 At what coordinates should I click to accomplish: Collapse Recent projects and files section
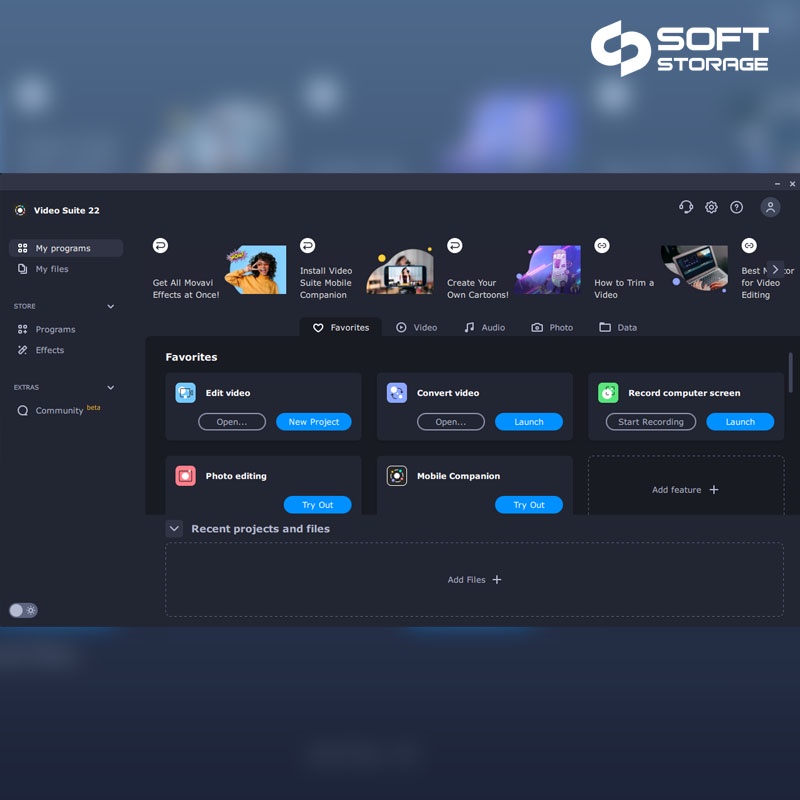tap(174, 529)
